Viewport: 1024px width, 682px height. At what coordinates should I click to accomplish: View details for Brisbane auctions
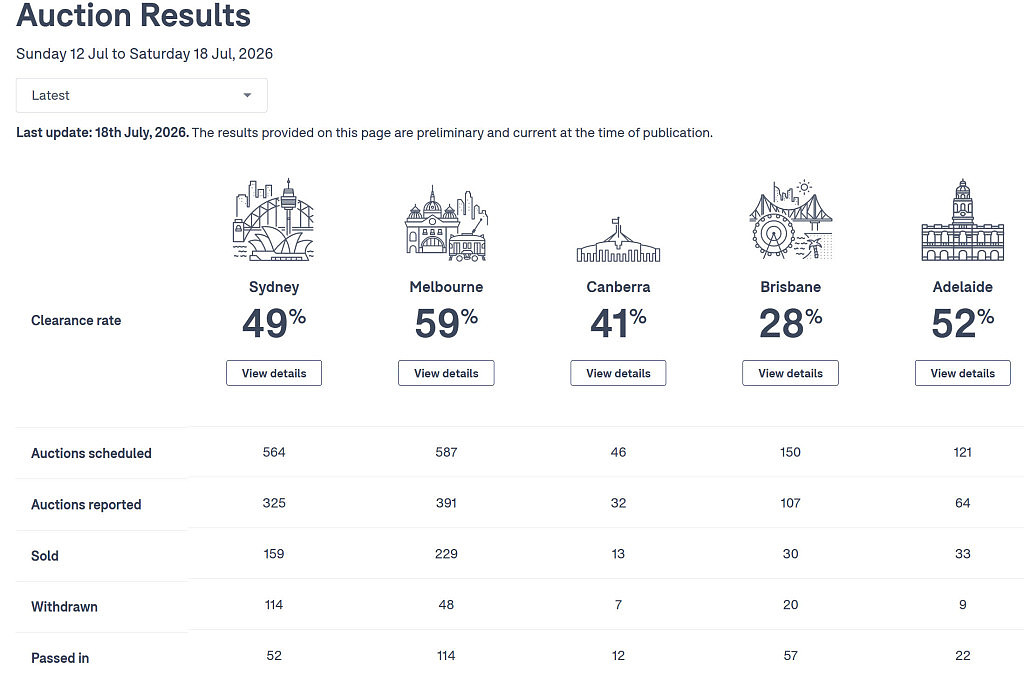pos(790,373)
